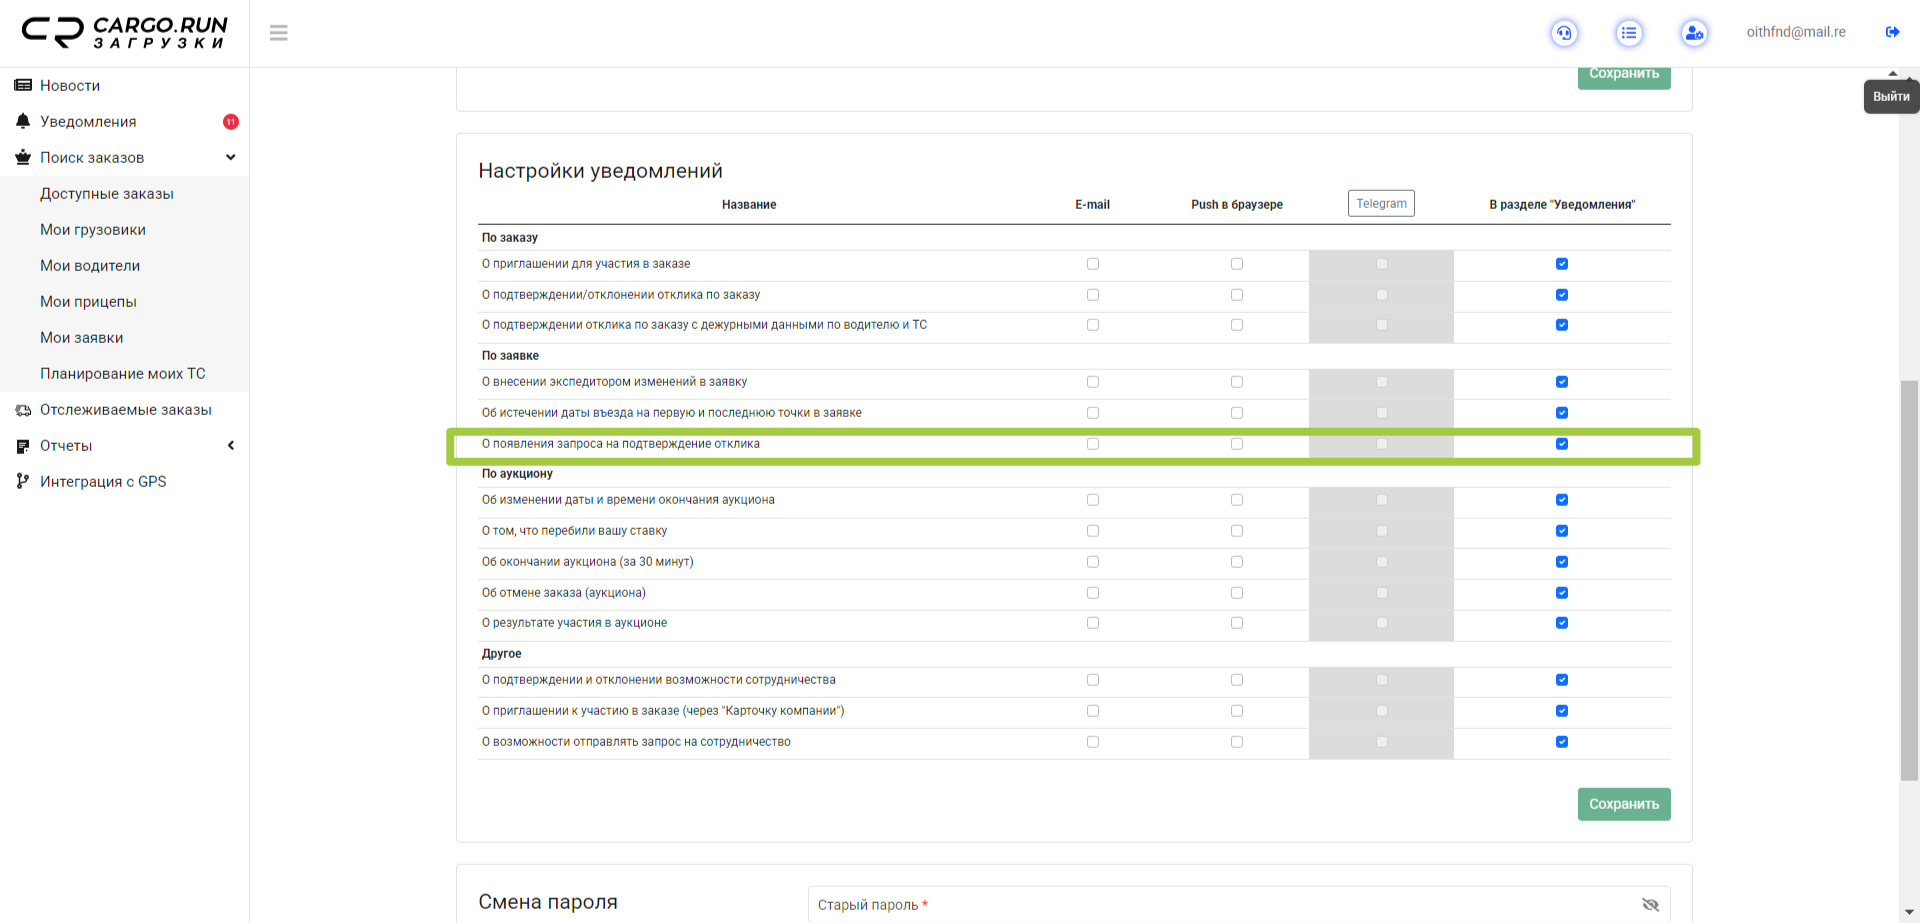Open the list icon in the header
The width and height of the screenshot is (1920, 923).
pos(1629,33)
